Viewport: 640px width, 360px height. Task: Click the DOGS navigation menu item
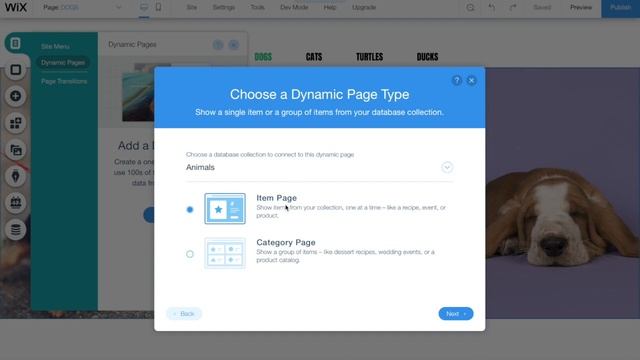click(x=263, y=57)
